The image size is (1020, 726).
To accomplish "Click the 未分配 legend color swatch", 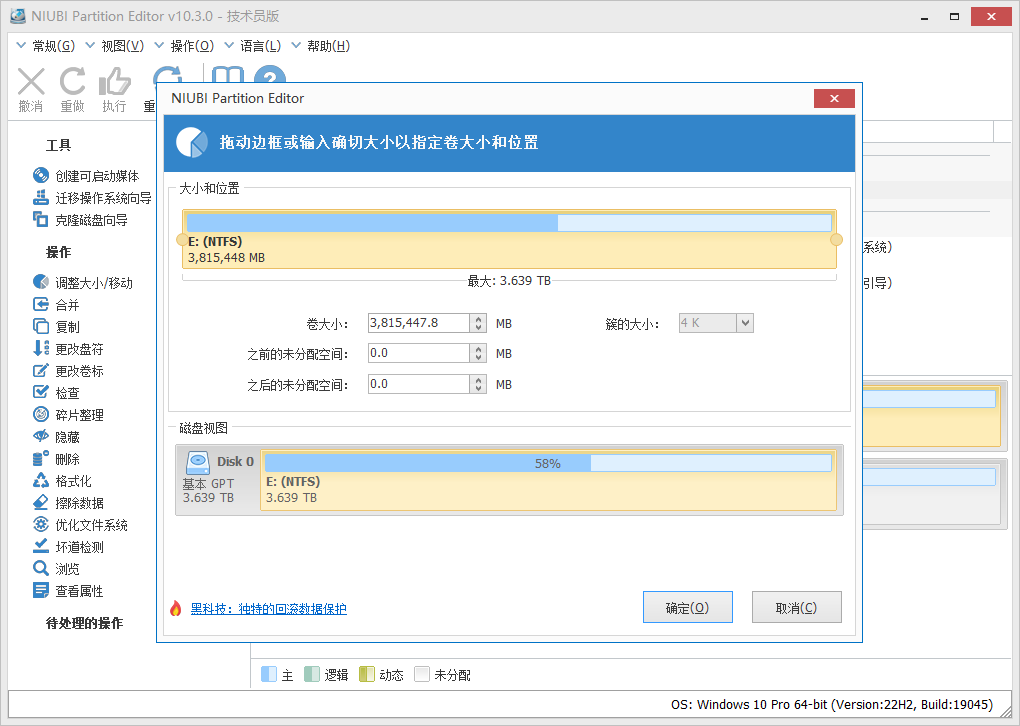I will pos(423,674).
